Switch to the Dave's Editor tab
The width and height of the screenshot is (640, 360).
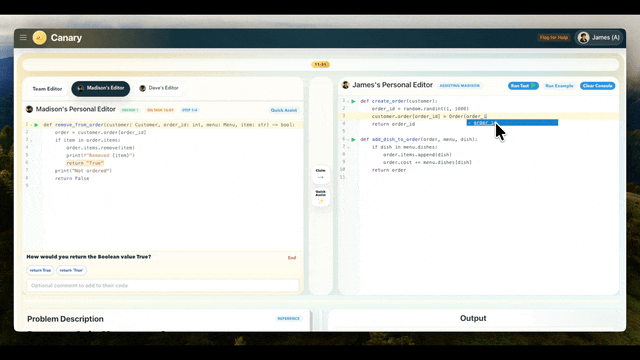pos(159,88)
